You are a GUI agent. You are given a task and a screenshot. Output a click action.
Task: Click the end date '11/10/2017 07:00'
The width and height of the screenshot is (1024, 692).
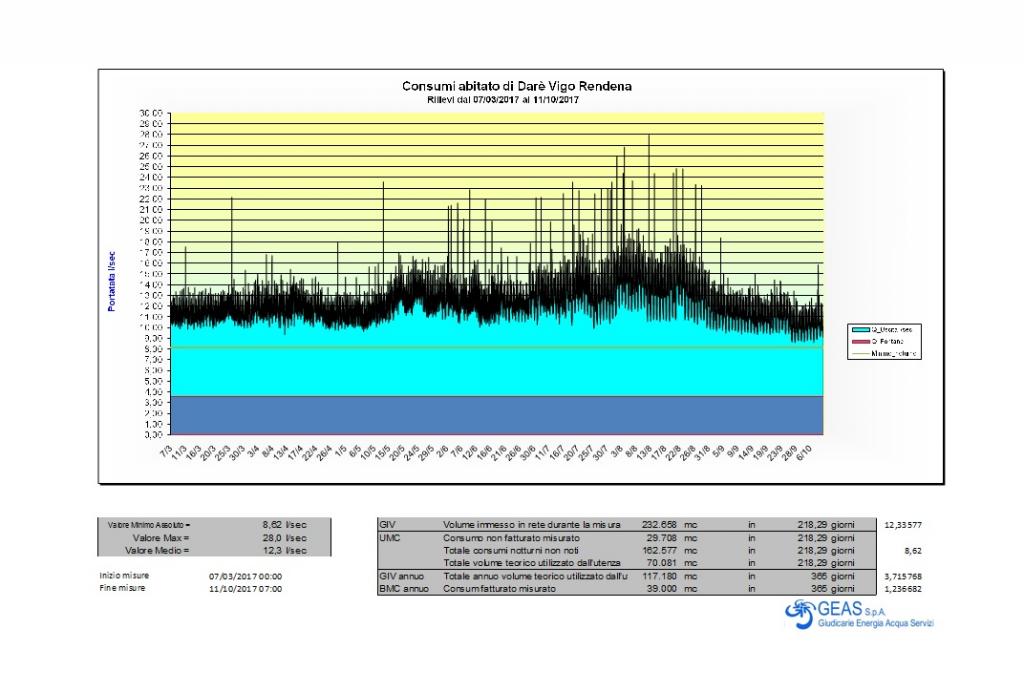[246, 589]
